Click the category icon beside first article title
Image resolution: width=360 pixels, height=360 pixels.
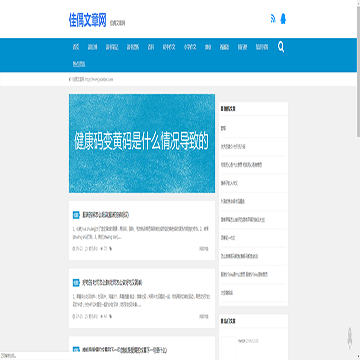(76, 215)
